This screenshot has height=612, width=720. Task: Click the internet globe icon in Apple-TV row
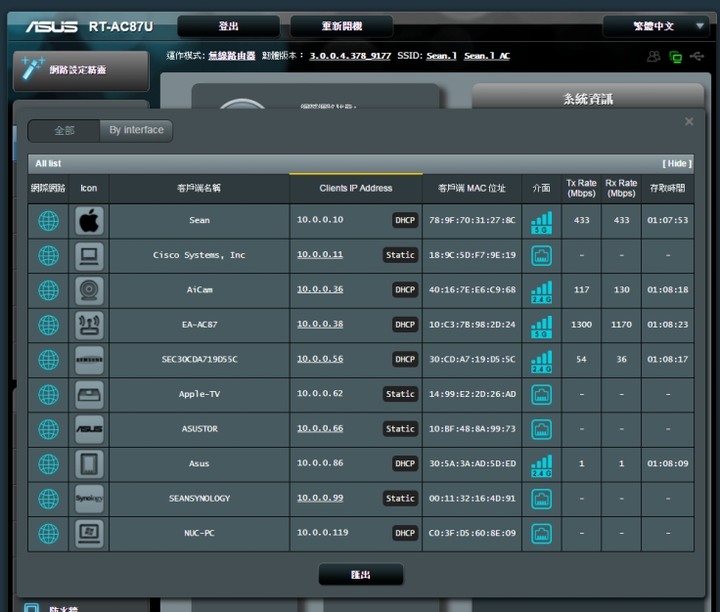coord(48,395)
